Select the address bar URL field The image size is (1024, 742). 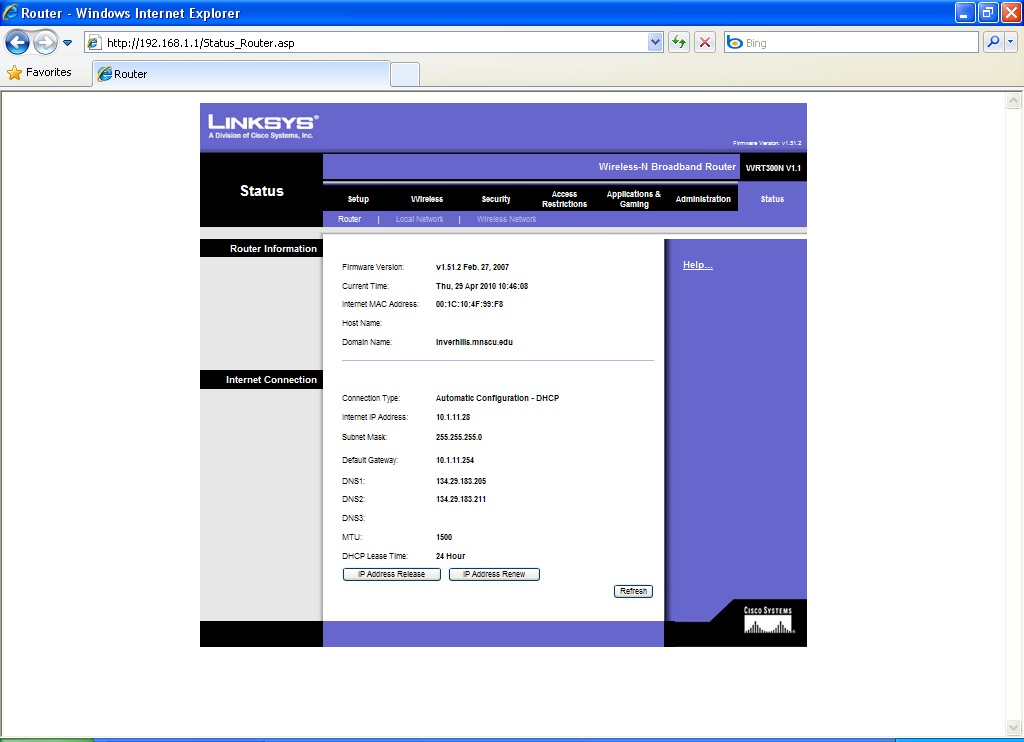[376, 43]
